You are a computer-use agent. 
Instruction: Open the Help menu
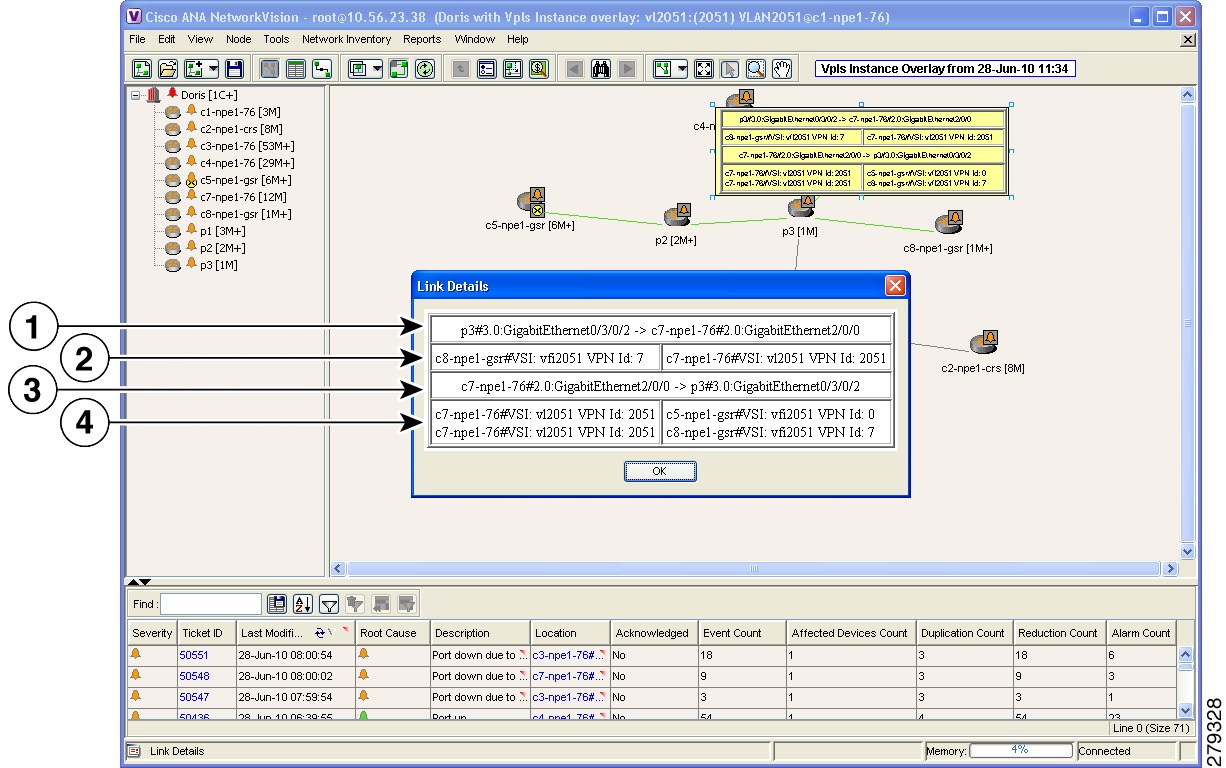pyautogui.click(x=517, y=40)
